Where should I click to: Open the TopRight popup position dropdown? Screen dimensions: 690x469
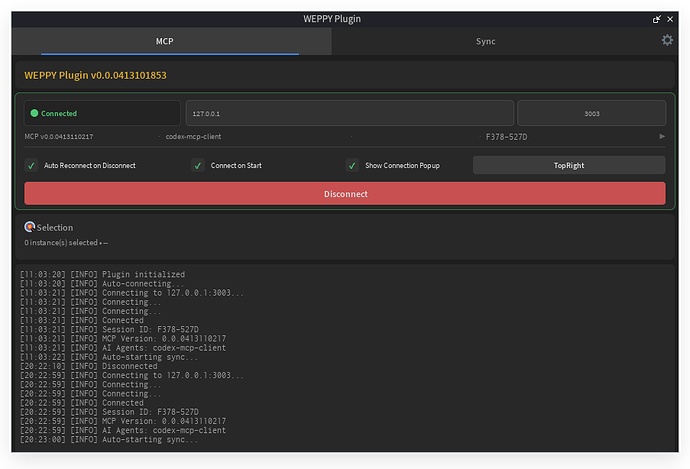[x=569, y=165]
